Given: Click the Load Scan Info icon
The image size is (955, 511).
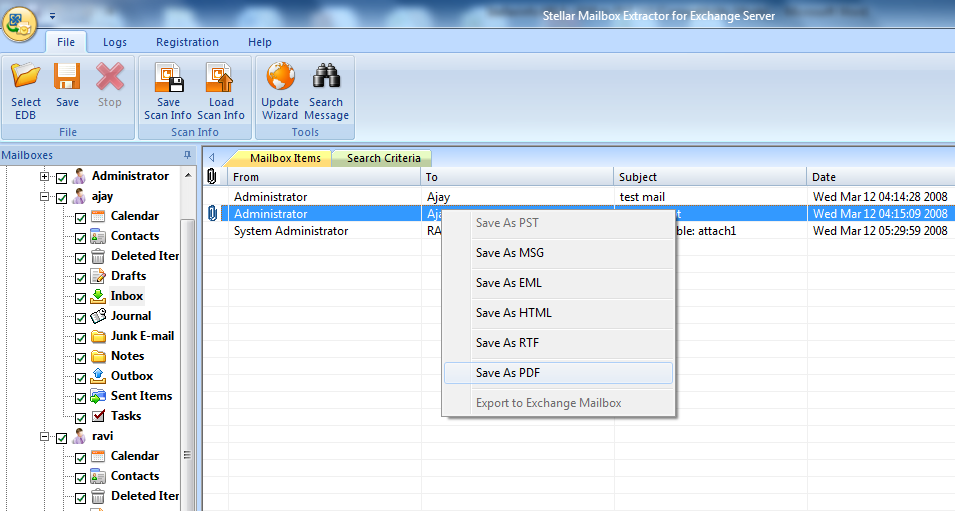Looking at the screenshot, I should point(220,77).
